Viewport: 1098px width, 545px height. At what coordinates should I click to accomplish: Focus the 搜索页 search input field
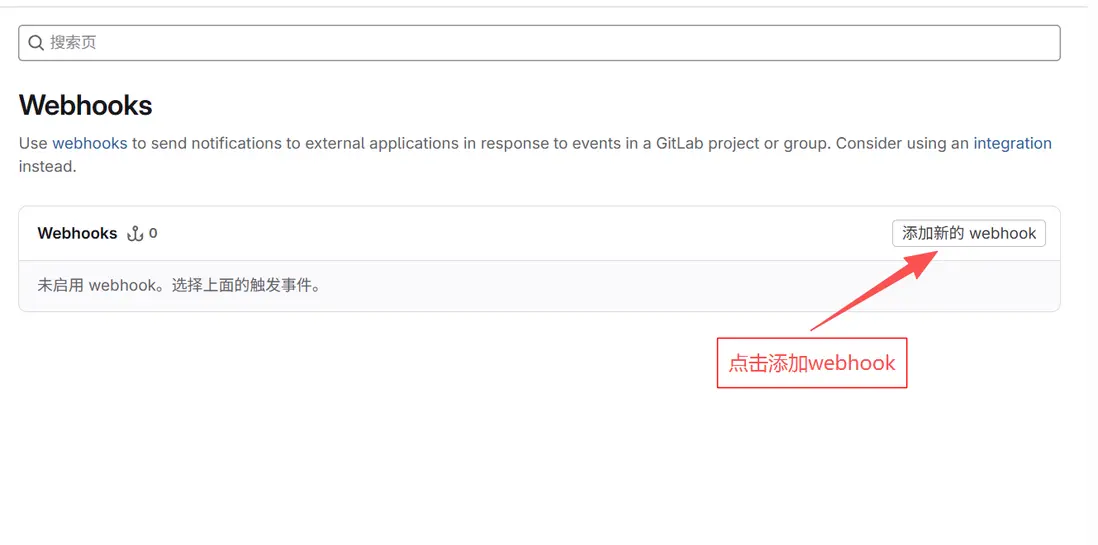coord(540,43)
